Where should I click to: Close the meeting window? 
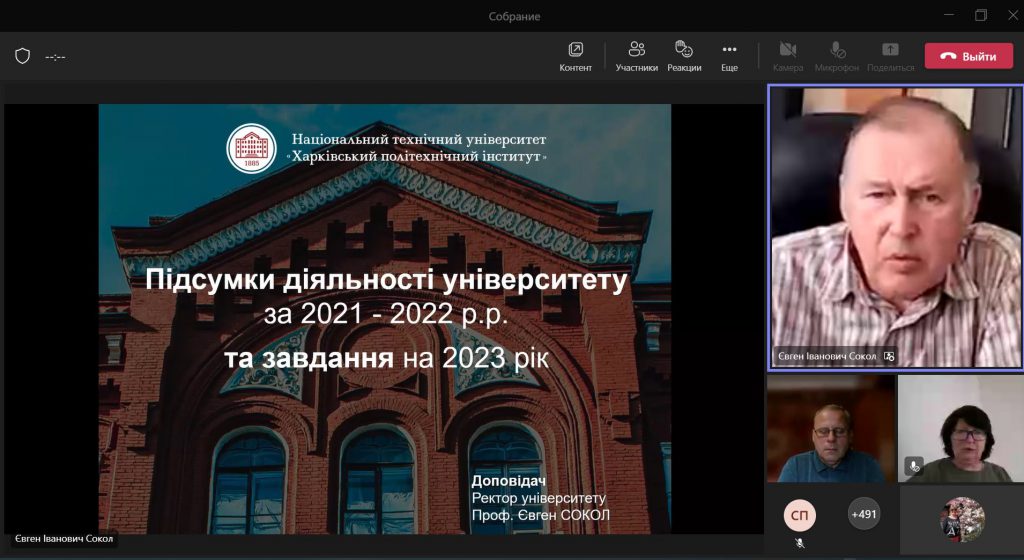[1012, 15]
